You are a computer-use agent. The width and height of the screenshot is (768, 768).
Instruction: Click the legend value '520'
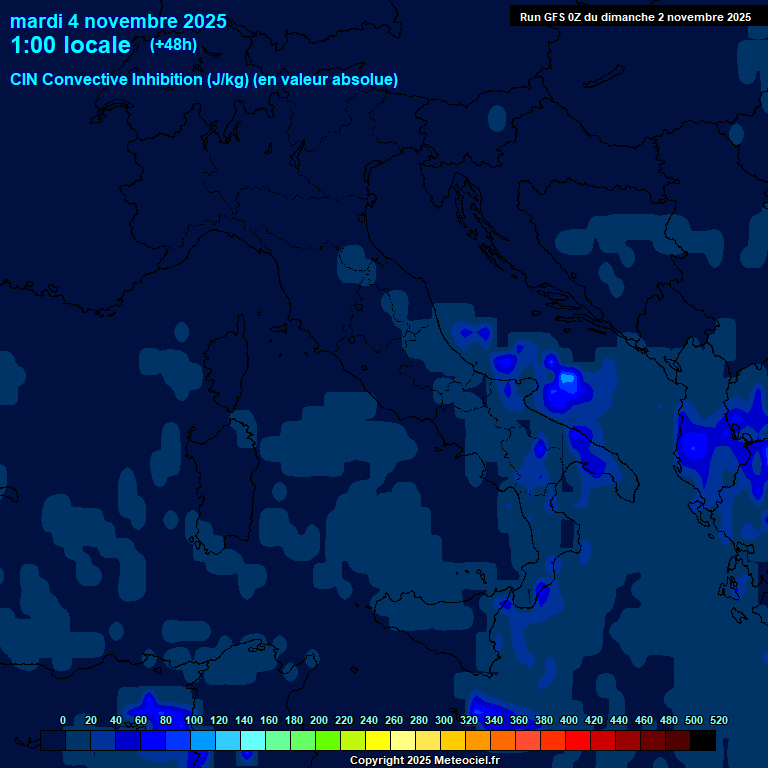[719, 720]
